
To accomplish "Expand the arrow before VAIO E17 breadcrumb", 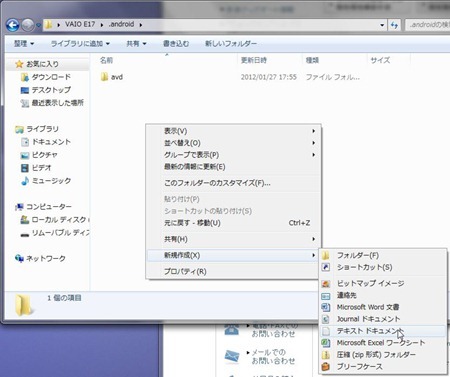I will [x=58, y=25].
